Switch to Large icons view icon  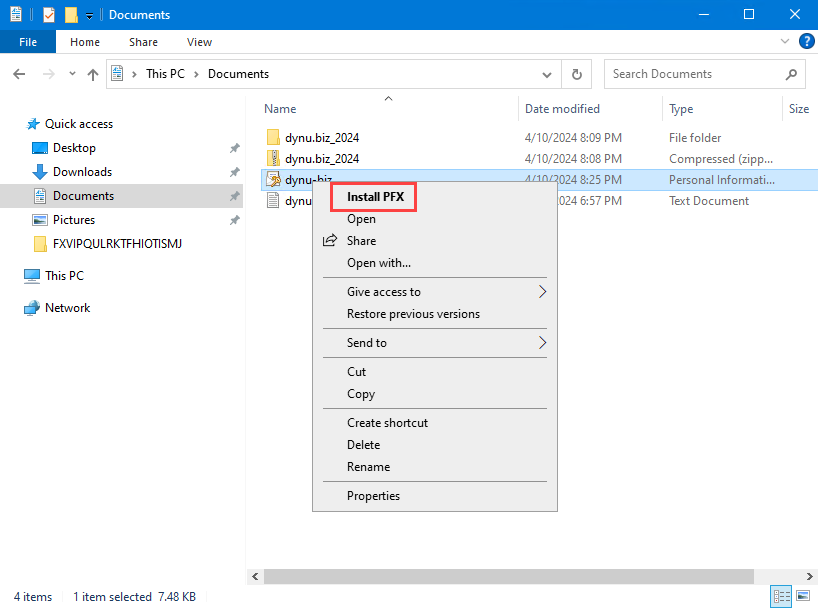[803, 596]
